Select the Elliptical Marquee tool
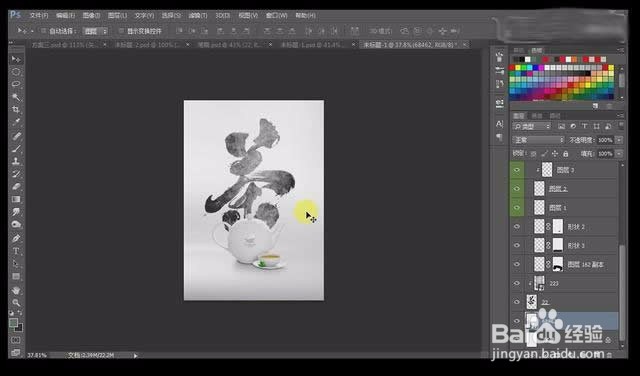640x376 pixels. [x=16, y=72]
